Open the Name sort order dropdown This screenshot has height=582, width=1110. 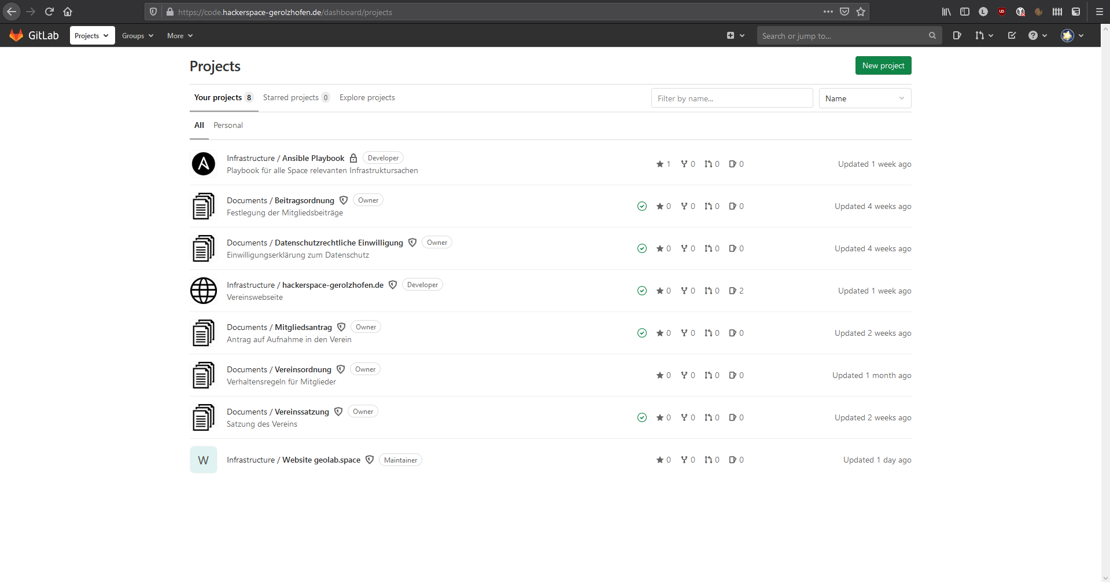coord(865,98)
